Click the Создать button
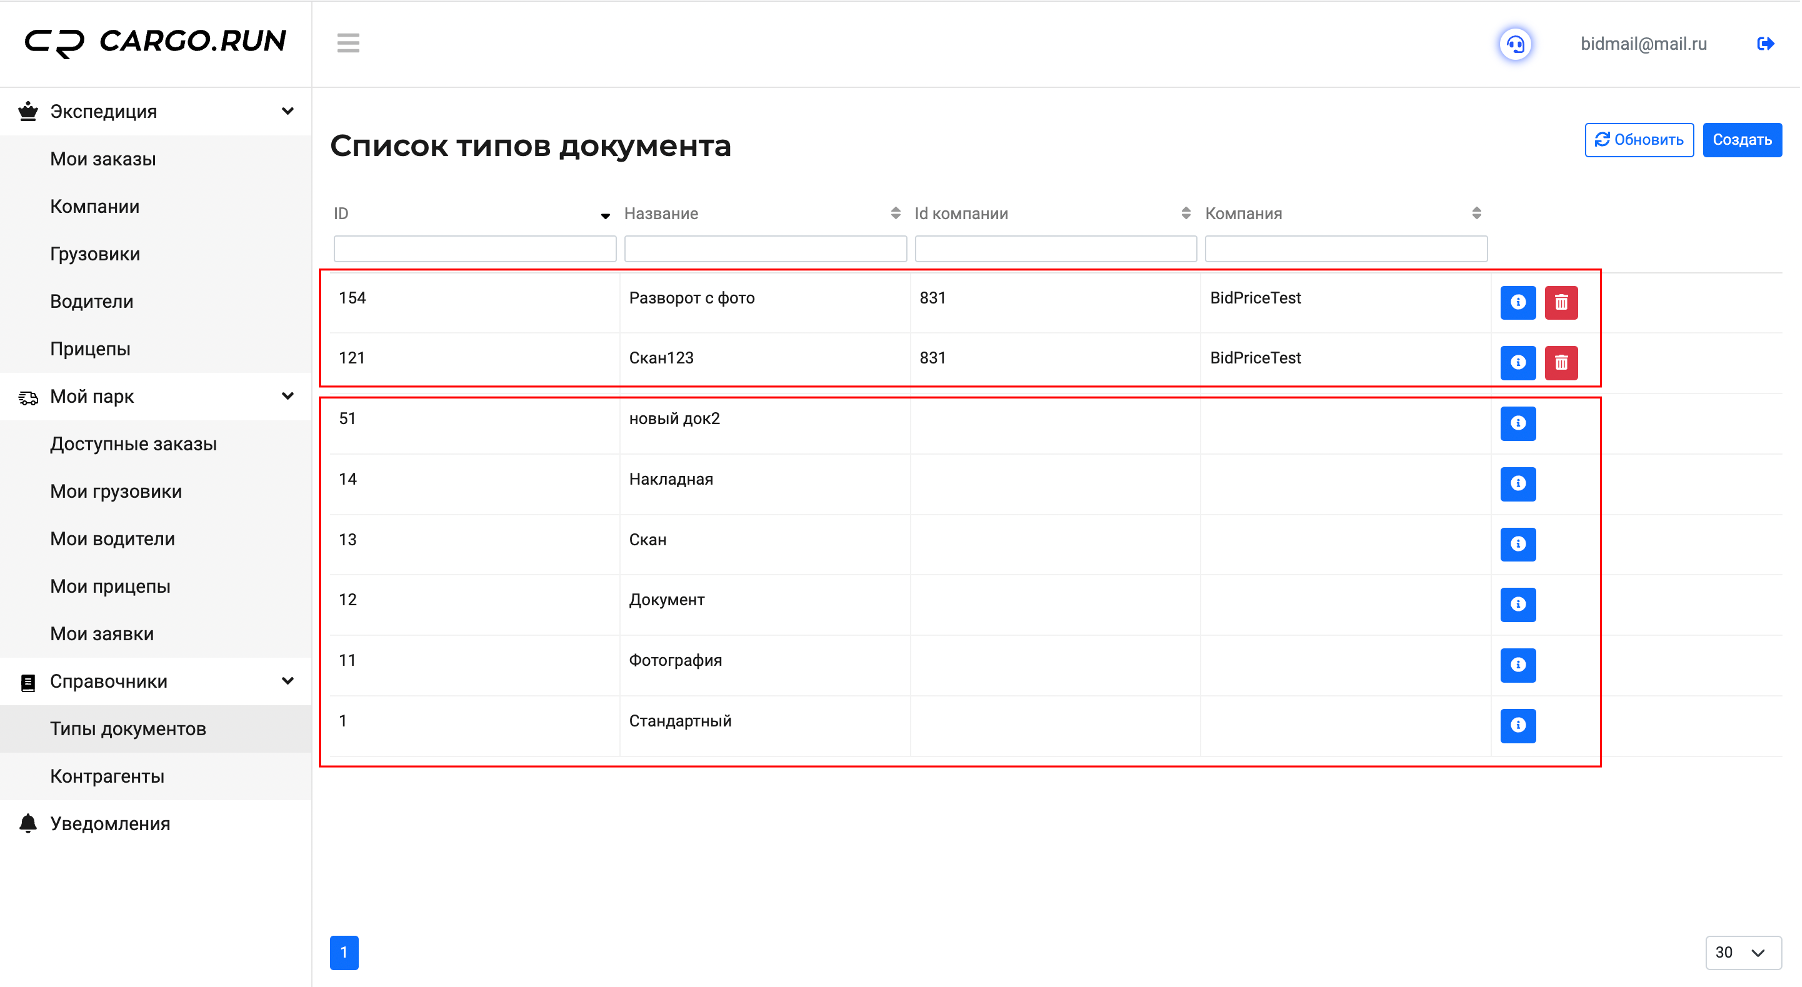 pos(1742,140)
